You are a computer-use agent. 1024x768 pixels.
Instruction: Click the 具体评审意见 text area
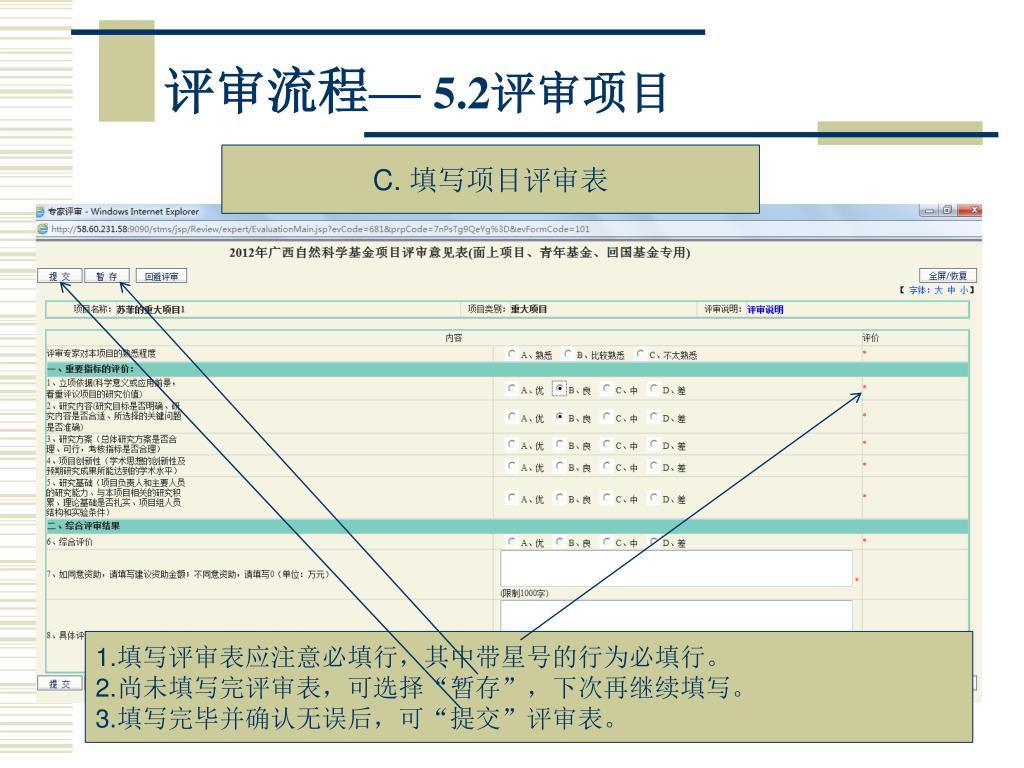[677, 616]
